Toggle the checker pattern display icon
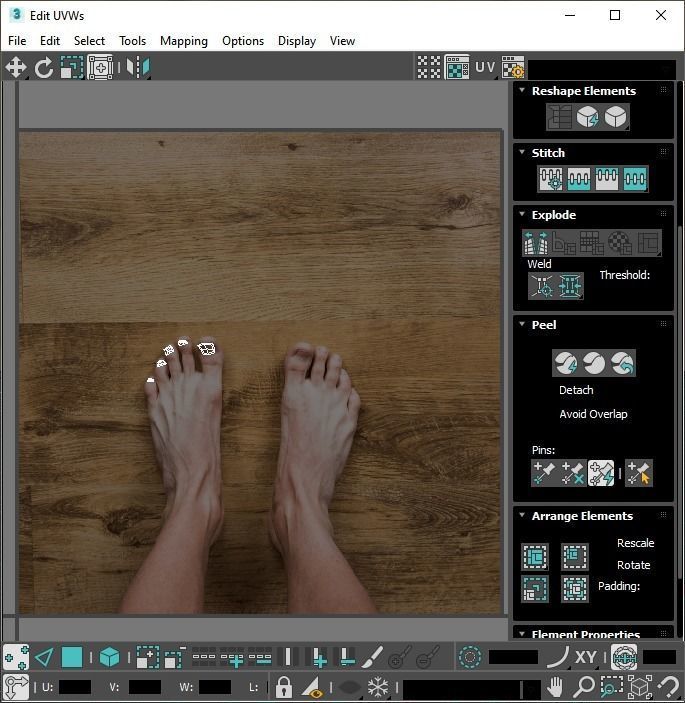The image size is (685, 703). pos(429,67)
